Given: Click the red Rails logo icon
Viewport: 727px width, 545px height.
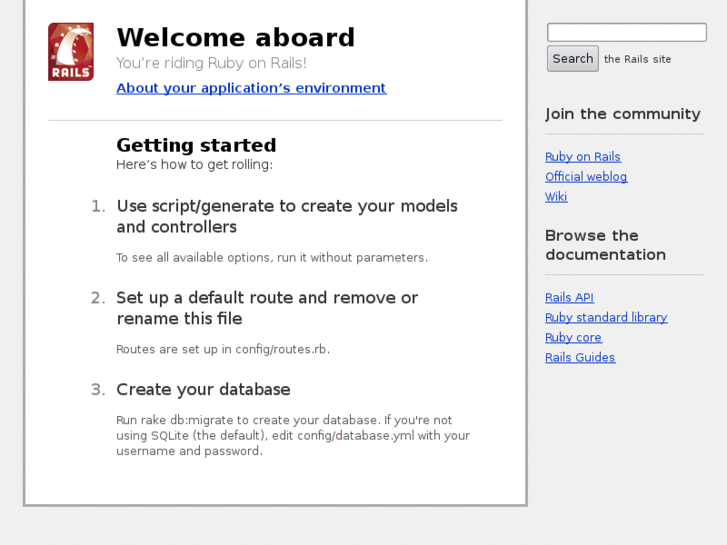Looking at the screenshot, I should click(x=70, y=52).
